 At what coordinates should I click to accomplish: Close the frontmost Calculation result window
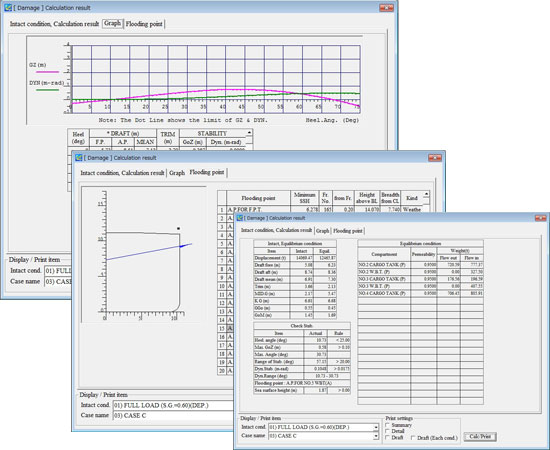coord(541,218)
